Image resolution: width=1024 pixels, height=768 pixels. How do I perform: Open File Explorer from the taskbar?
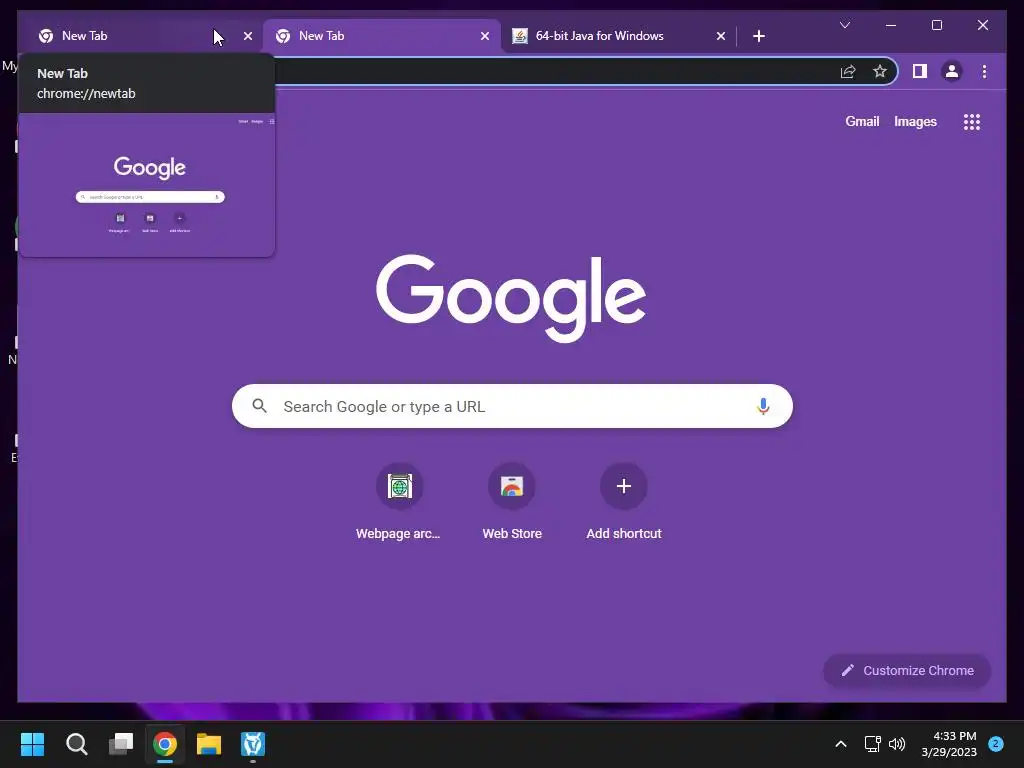[x=209, y=744]
